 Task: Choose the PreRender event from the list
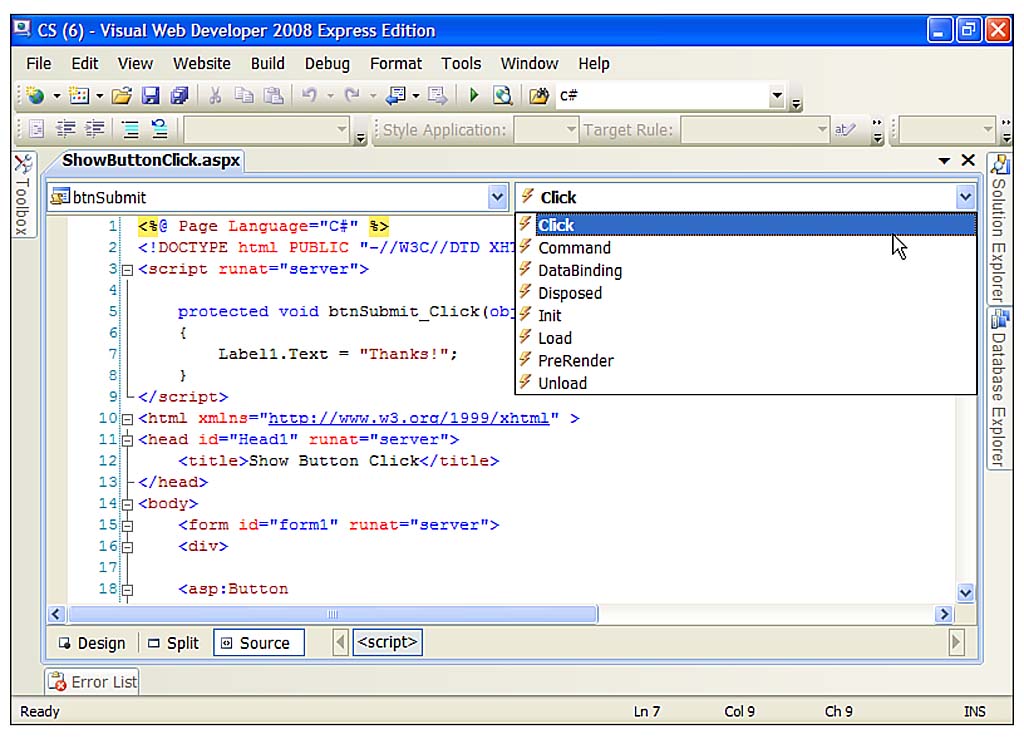[x=746, y=361]
